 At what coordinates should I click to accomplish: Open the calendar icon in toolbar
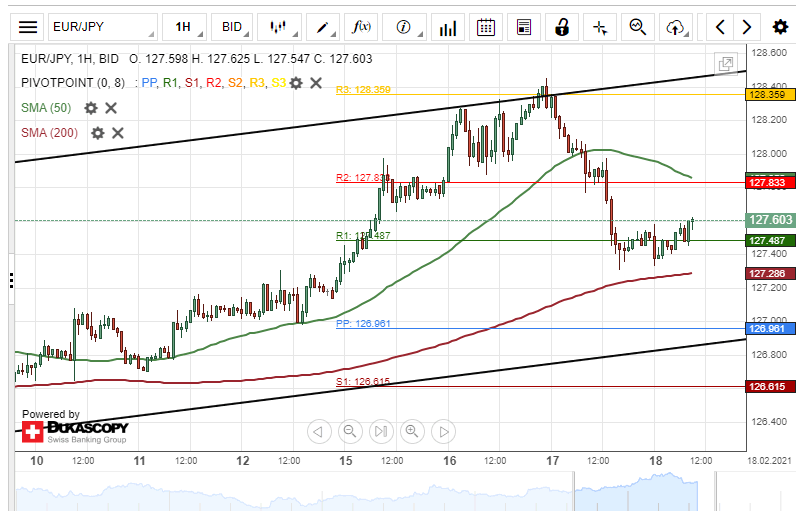pos(486,27)
